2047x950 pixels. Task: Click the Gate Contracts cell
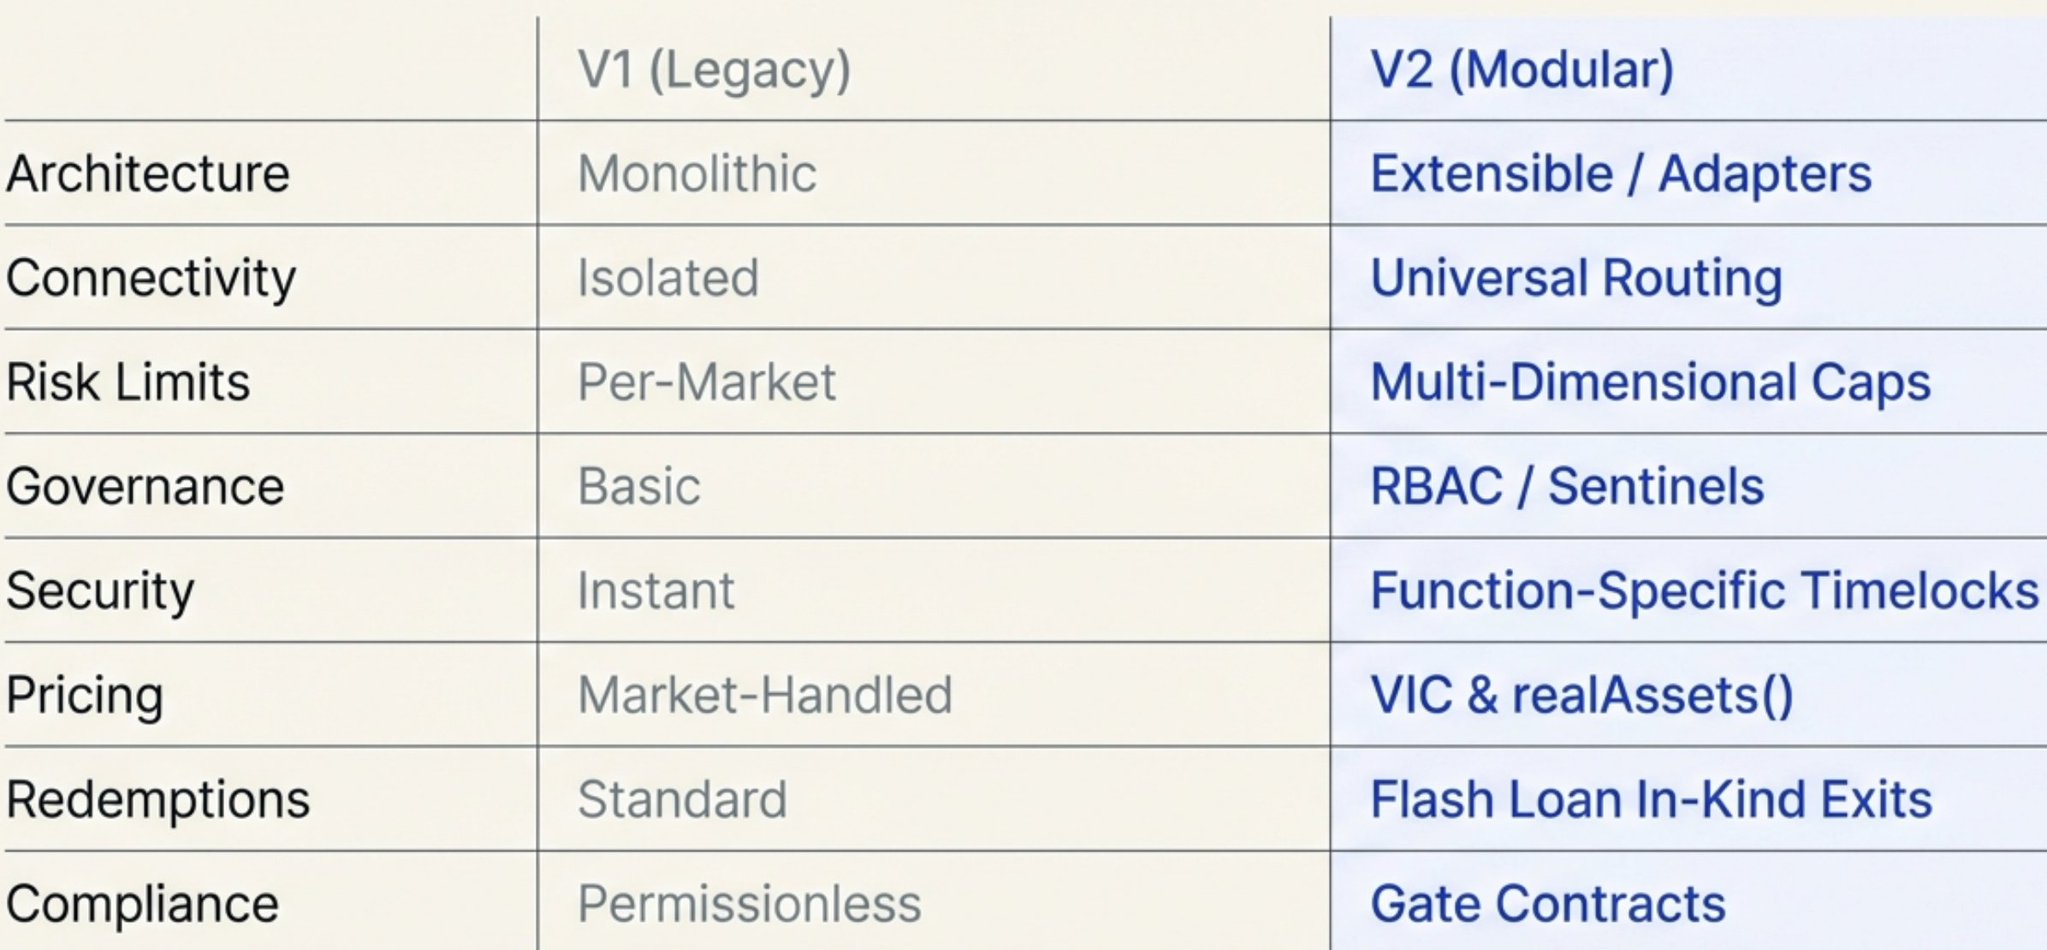(x=1547, y=904)
